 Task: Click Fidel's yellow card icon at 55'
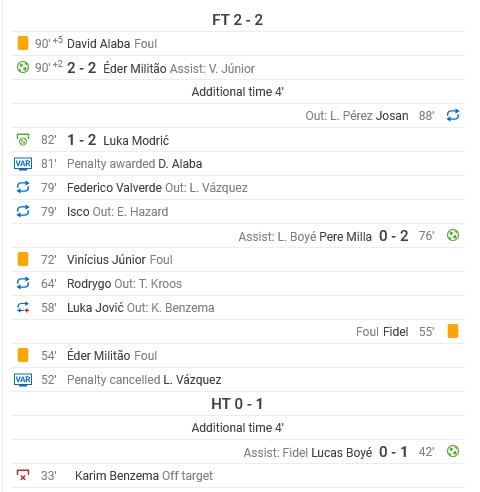pyautogui.click(x=453, y=331)
